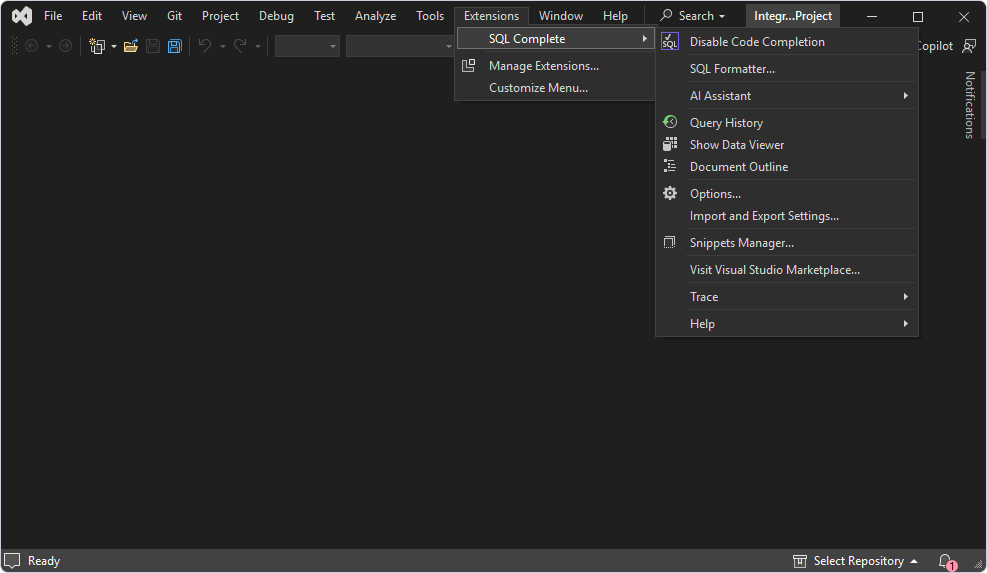The height and width of the screenshot is (573, 987).
Task: Click the Options gear icon
Action: pos(670,193)
